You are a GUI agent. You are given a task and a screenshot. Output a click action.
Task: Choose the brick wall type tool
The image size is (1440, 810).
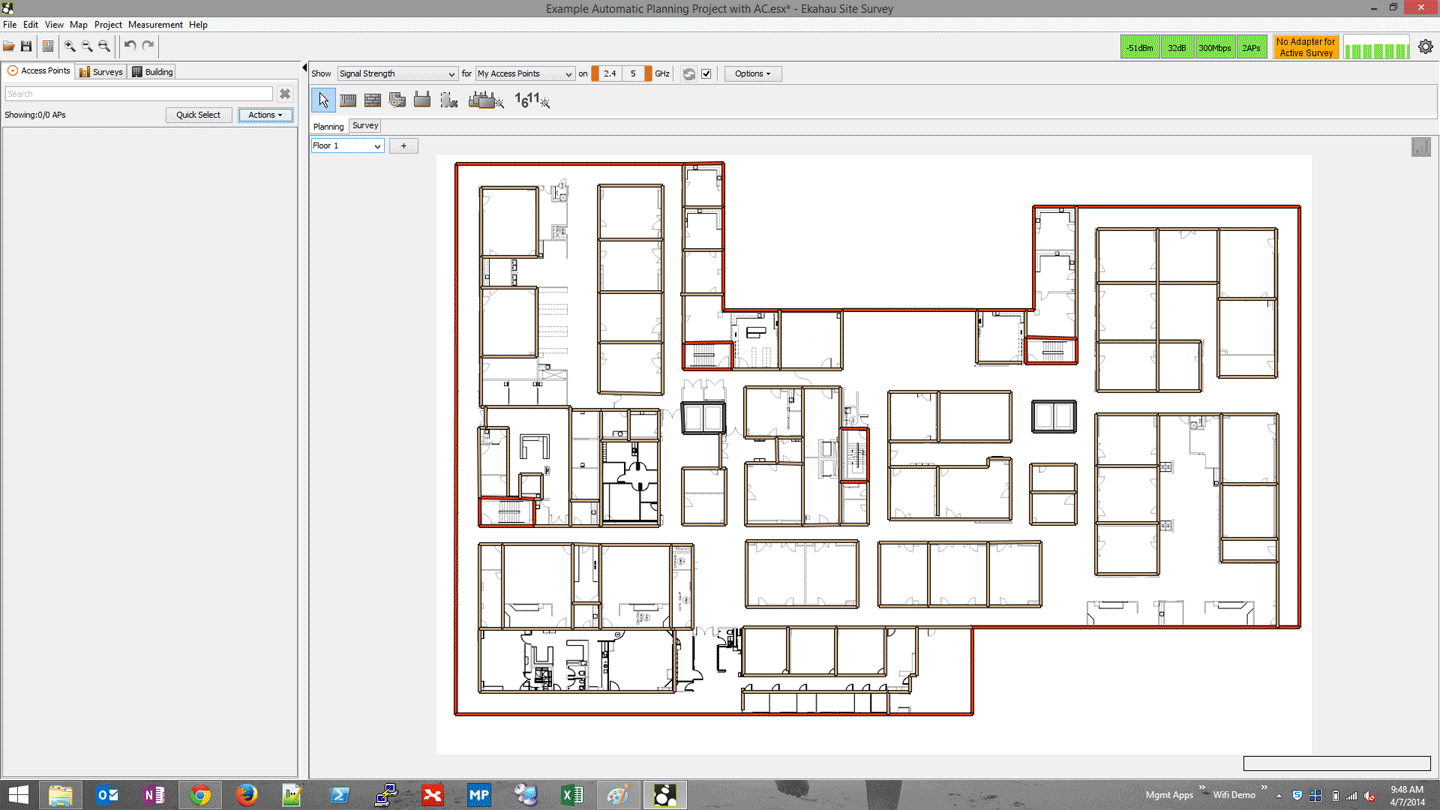tap(372, 100)
